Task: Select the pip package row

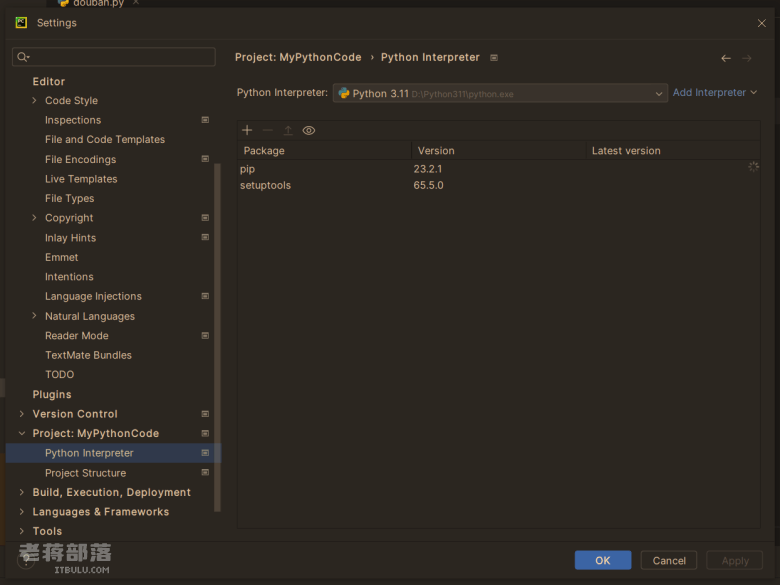Action: coord(498,169)
